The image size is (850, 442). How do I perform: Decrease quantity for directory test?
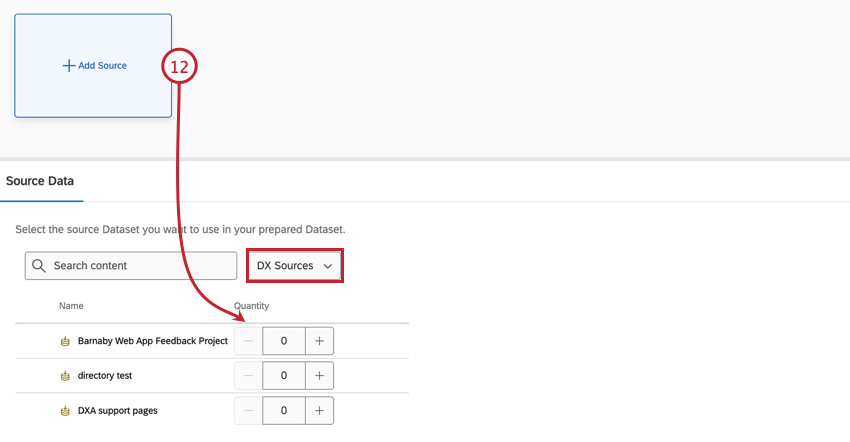tap(249, 376)
